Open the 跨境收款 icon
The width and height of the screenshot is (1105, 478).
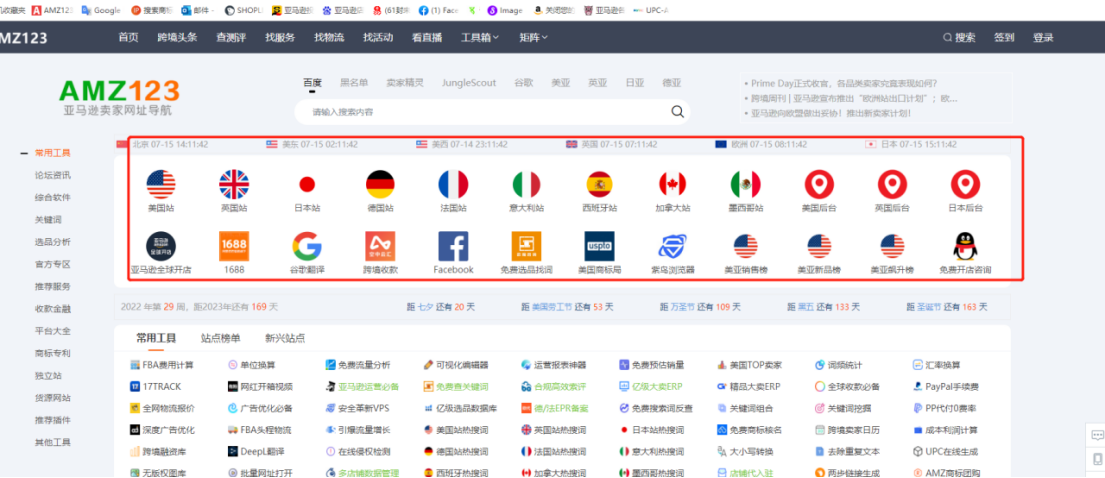point(380,246)
